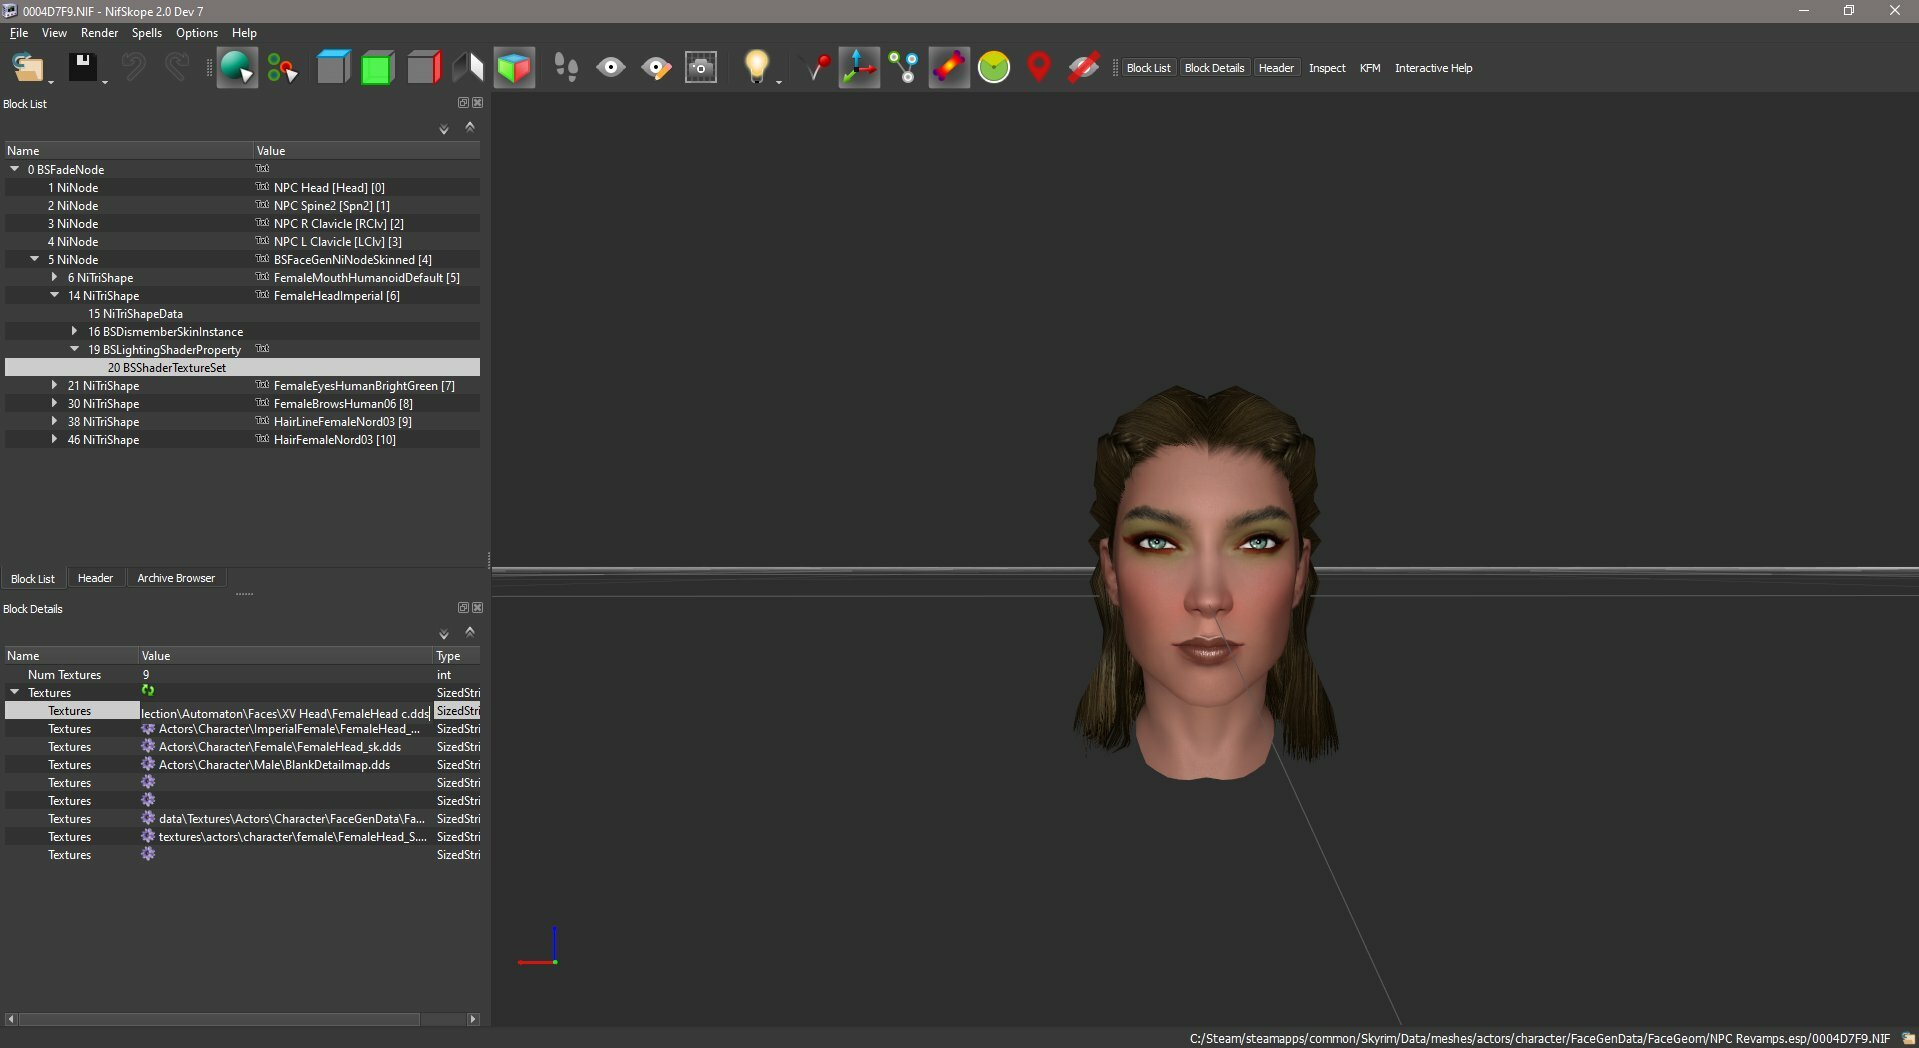
Task: Open the Spells menu
Action: [x=146, y=33]
